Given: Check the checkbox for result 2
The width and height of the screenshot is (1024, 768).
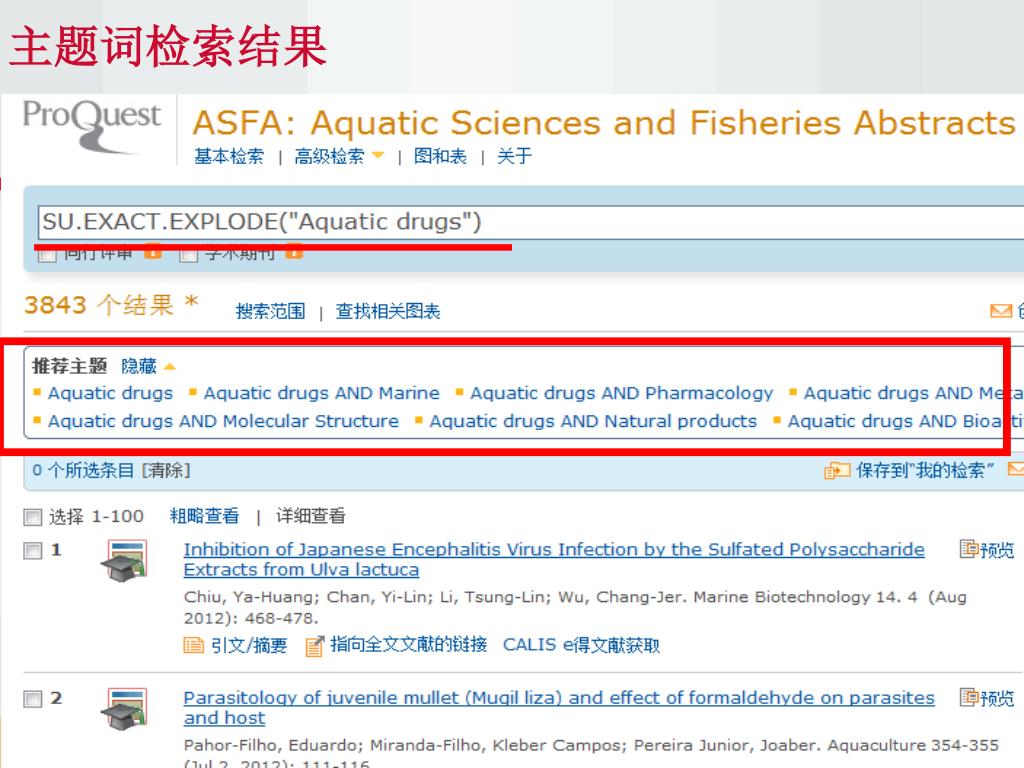Looking at the screenshot, I should pyautogui.click(x=33, y=699).
